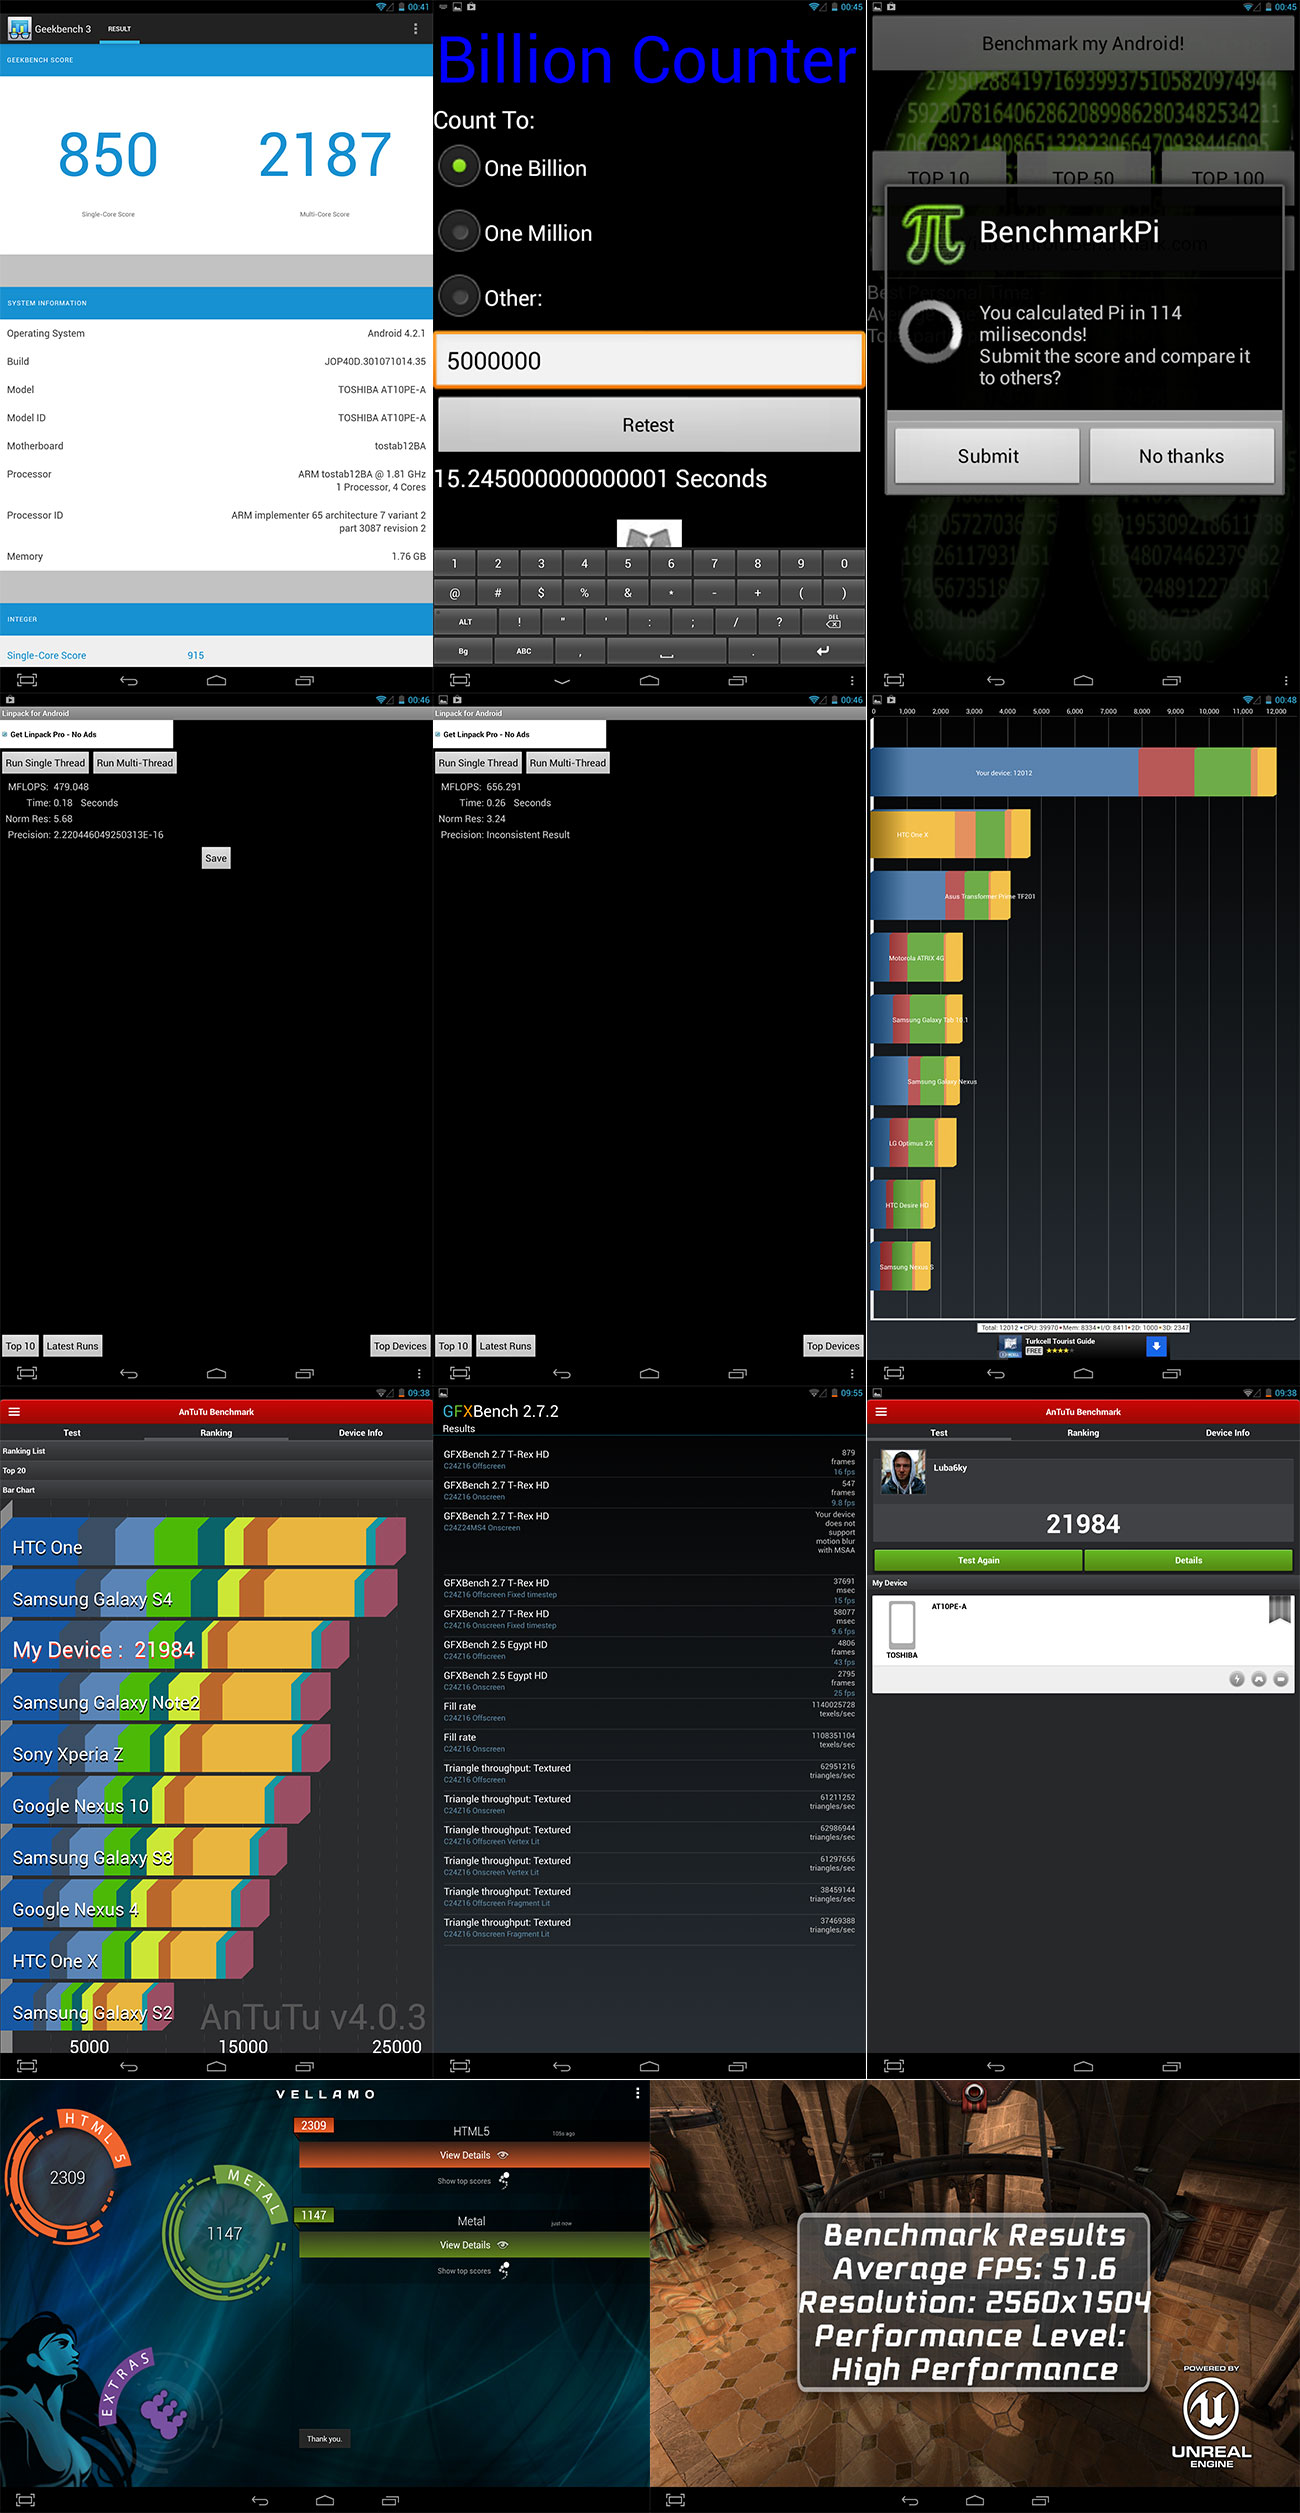Choose the Other count option radio button

[459, 297]
